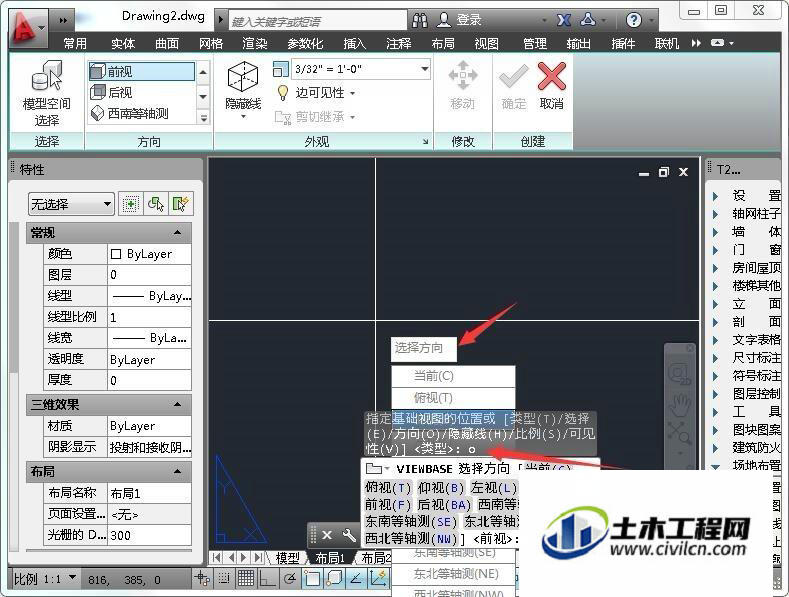Viewport: 789px width, 597px height.
Task: Click the keyword search input field
Action: 318,21
